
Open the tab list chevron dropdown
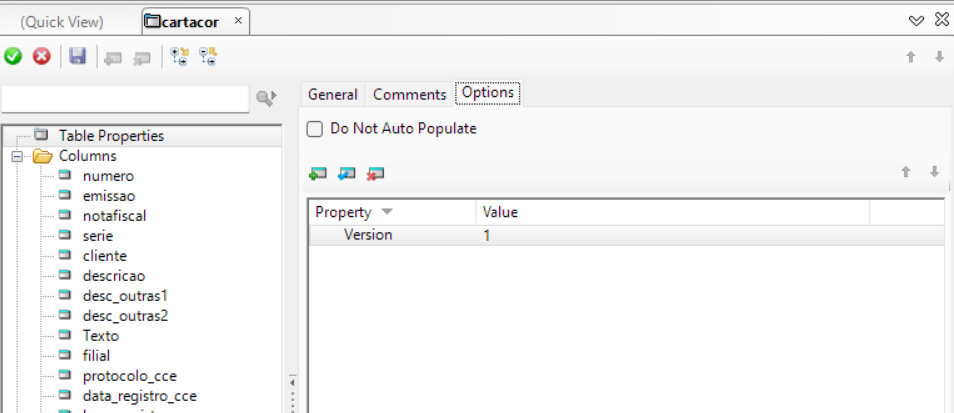[916, 21]
